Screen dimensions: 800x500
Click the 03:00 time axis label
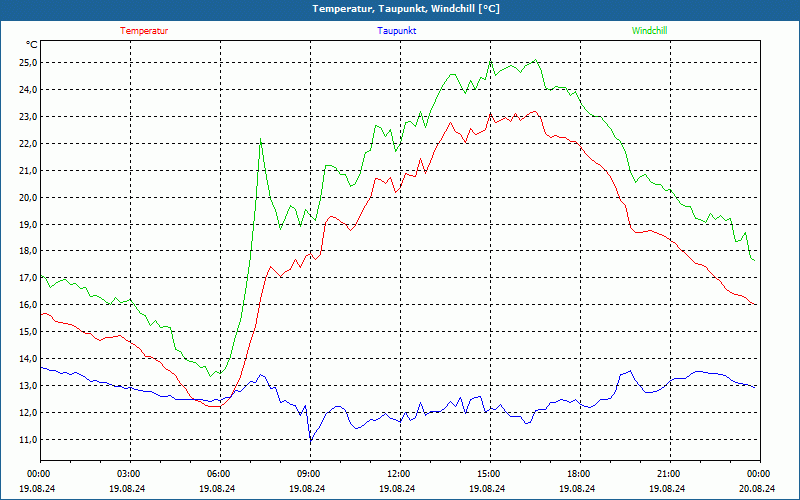(130, 474)
